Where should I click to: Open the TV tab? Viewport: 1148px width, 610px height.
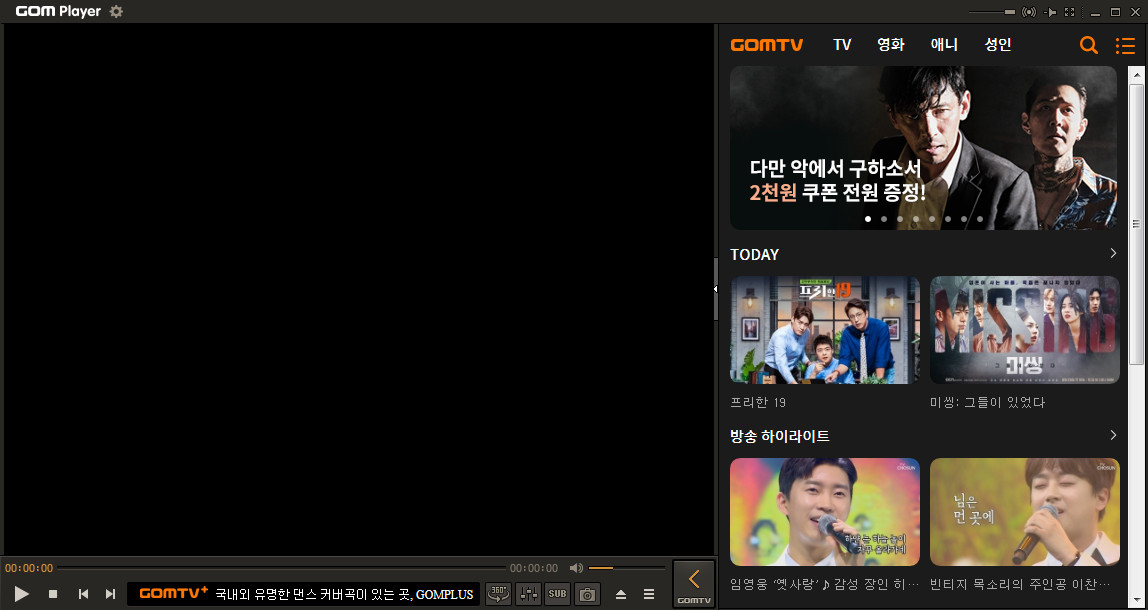842,45
